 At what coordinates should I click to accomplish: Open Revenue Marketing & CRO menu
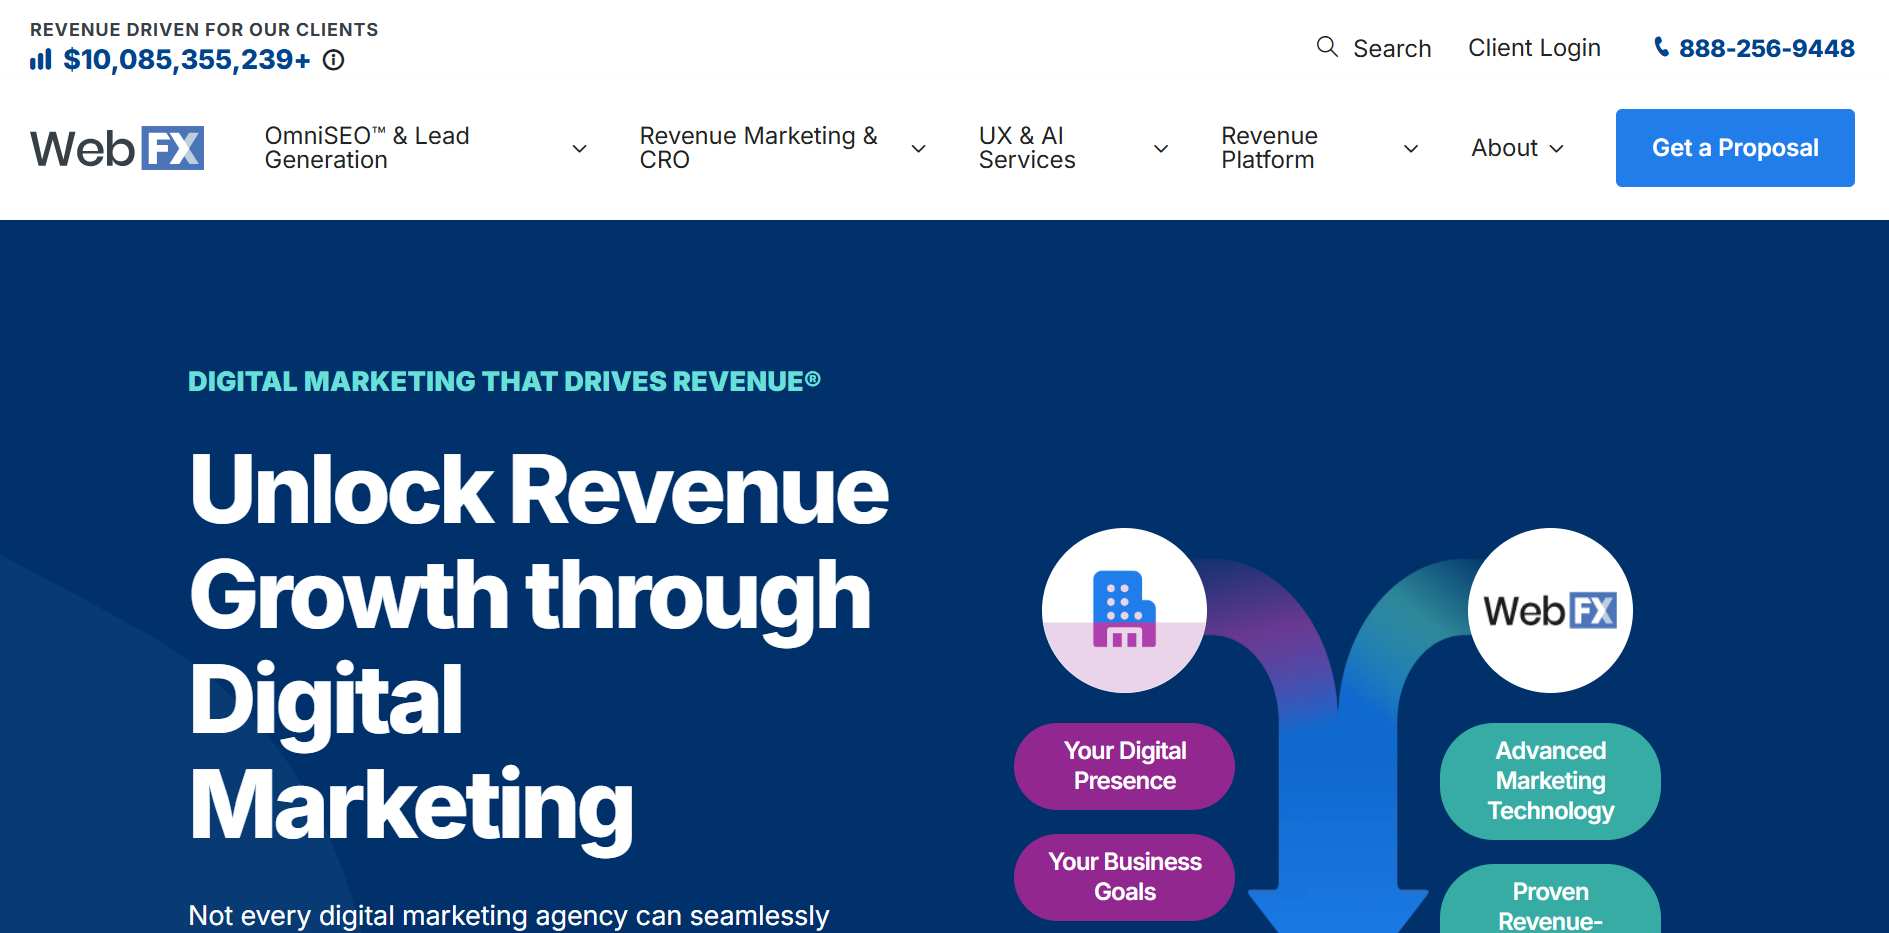pos(759,148)
